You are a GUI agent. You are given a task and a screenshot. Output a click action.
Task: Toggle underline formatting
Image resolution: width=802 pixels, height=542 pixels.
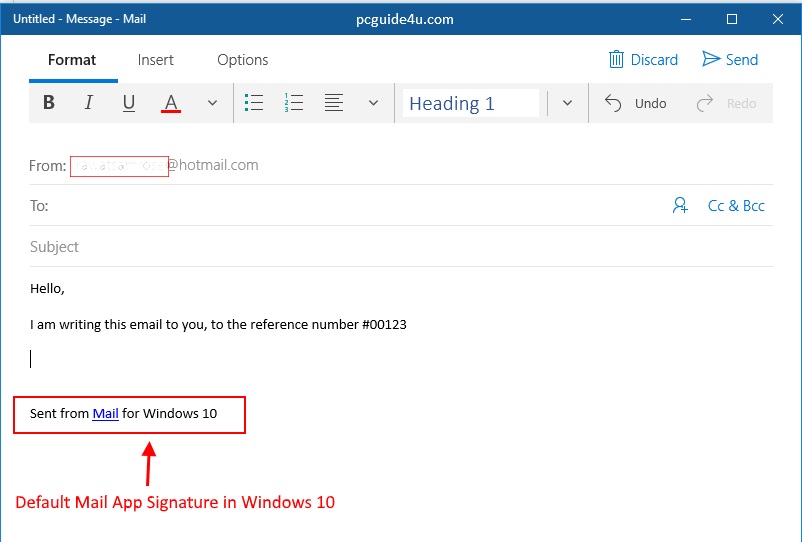pyautogui.click(x=128, y=103)
